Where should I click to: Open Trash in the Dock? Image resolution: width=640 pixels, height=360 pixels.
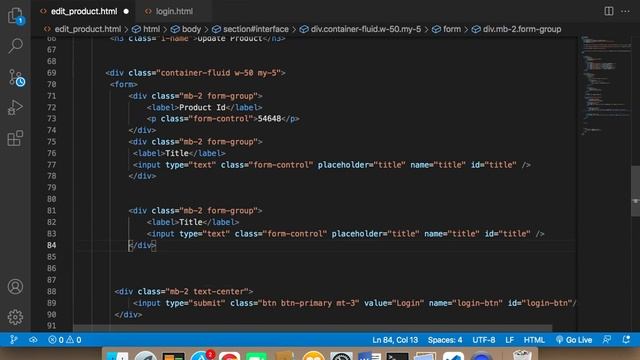(522, 355)
